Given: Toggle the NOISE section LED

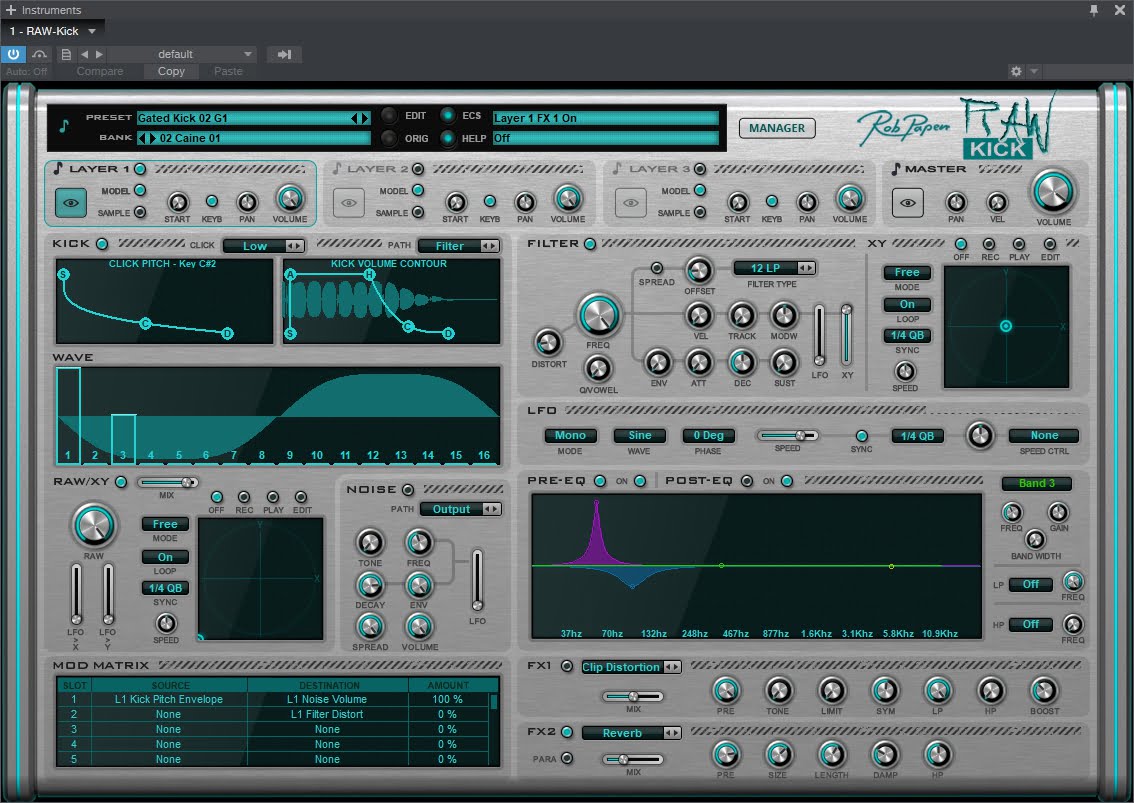Looking at the screenshot, I should coord(408,490).
